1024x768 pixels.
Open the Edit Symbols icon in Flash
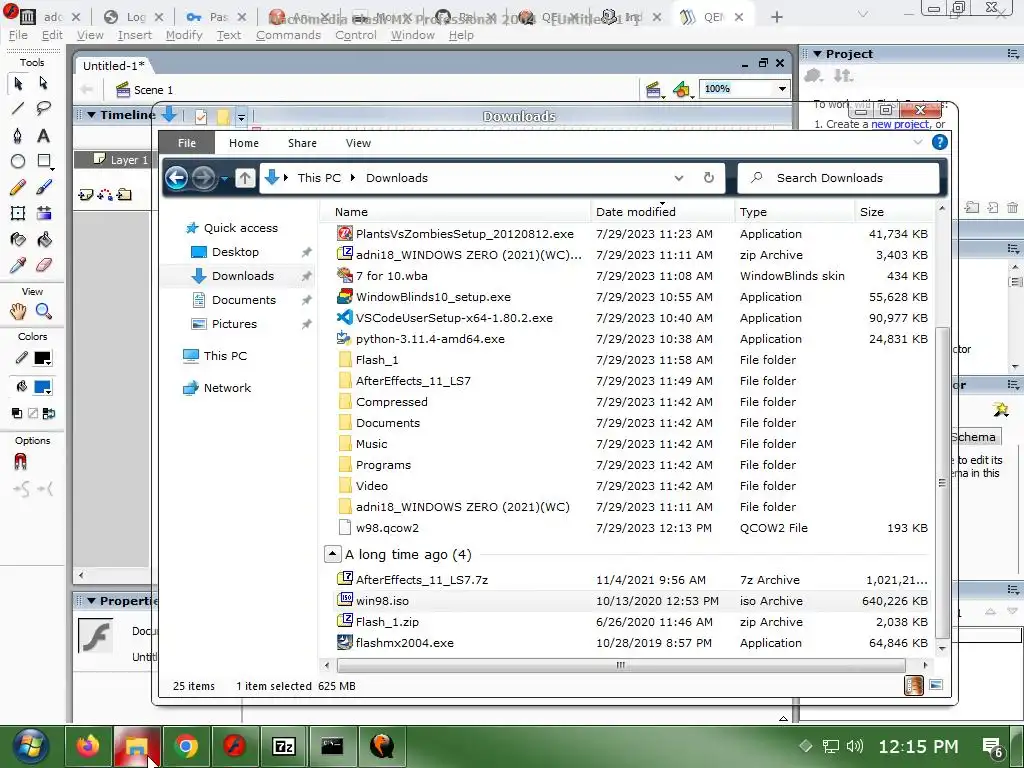click(x=682, y=89)
